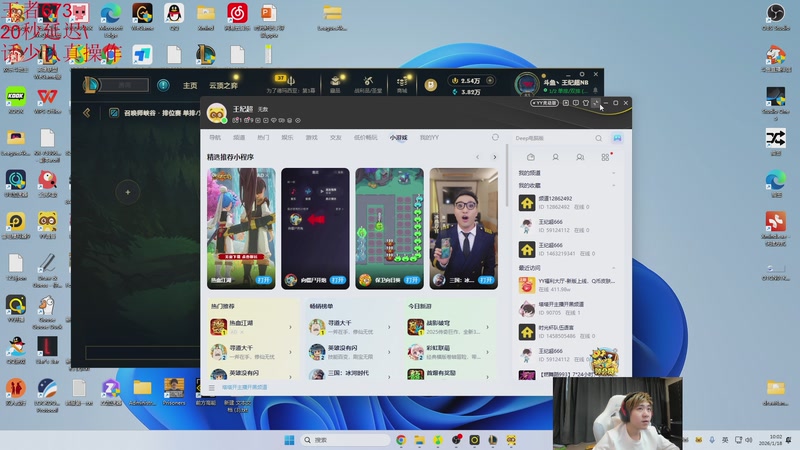
Task: Open 时光杯队伍语音 recent channel
Action: click(566, 332)
